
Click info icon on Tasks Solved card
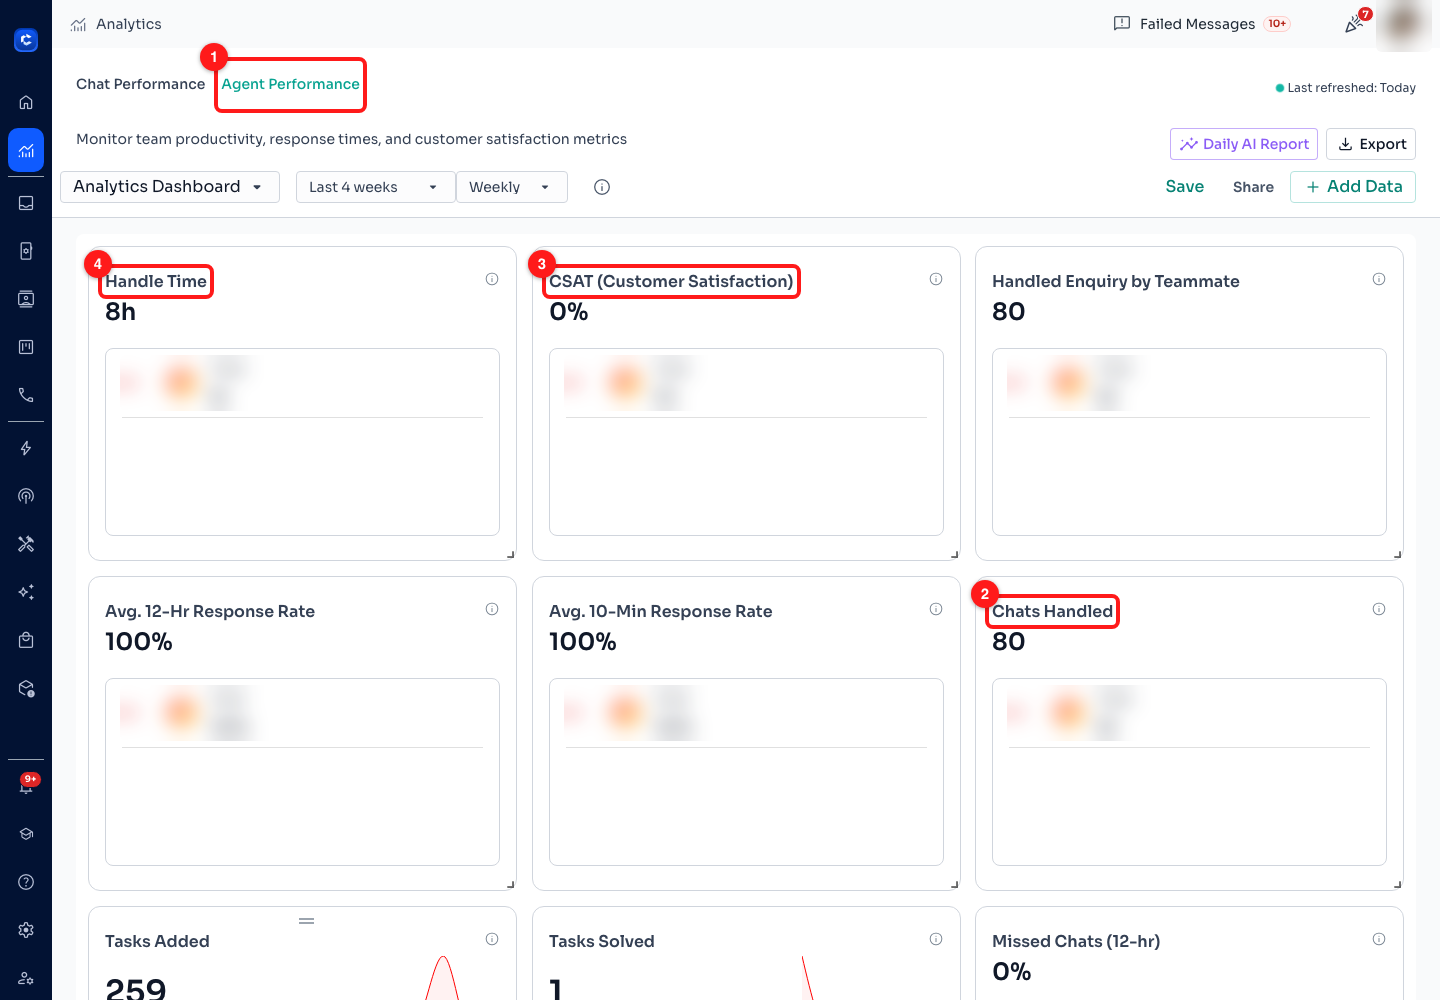click(x=936, y=939)
